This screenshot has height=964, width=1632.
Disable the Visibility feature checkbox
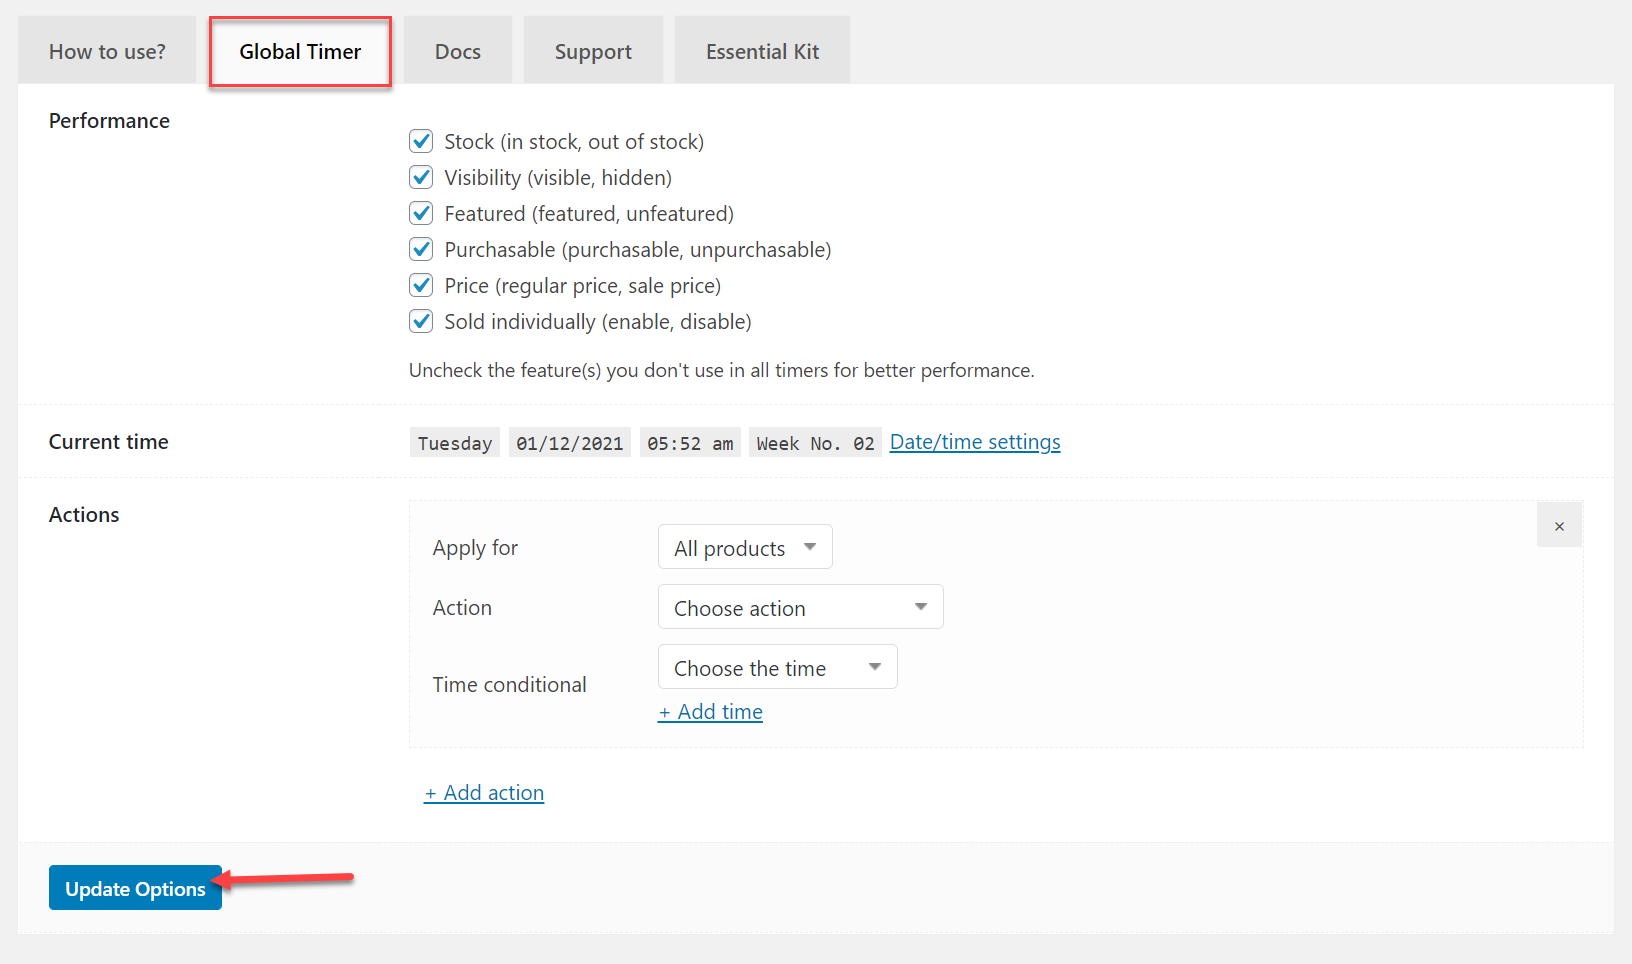[x=421, y=177]
